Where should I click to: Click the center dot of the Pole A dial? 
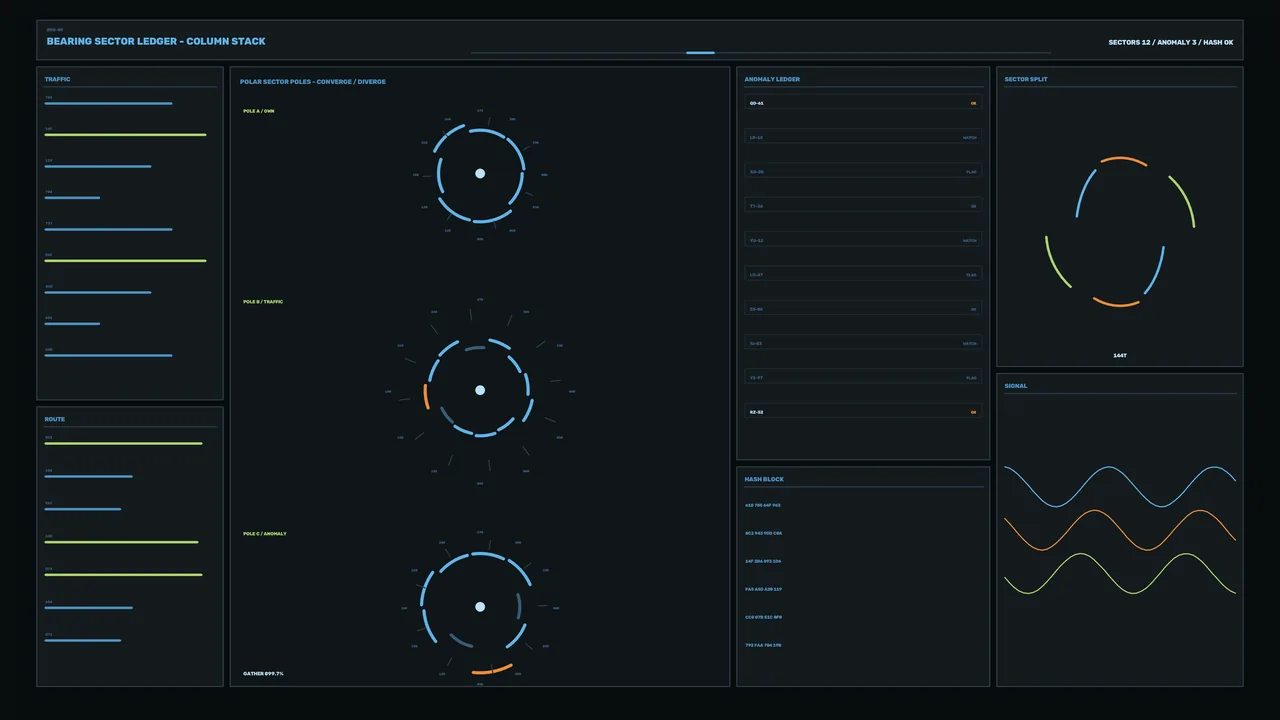pyautogui.click(x=480, y=174)
